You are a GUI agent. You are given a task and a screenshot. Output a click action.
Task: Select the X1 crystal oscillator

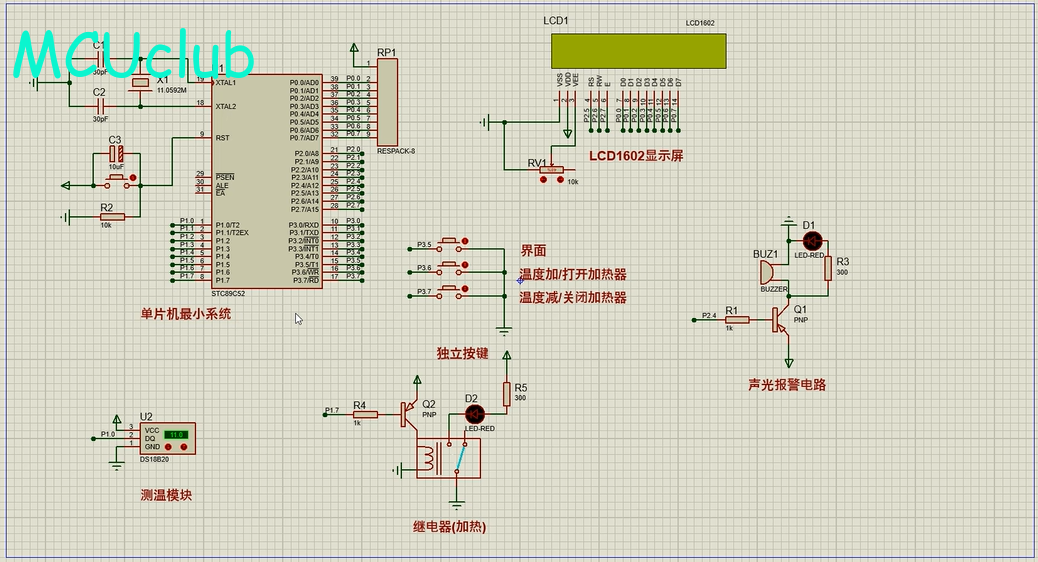pyautogui.click(x=141, y=82)
